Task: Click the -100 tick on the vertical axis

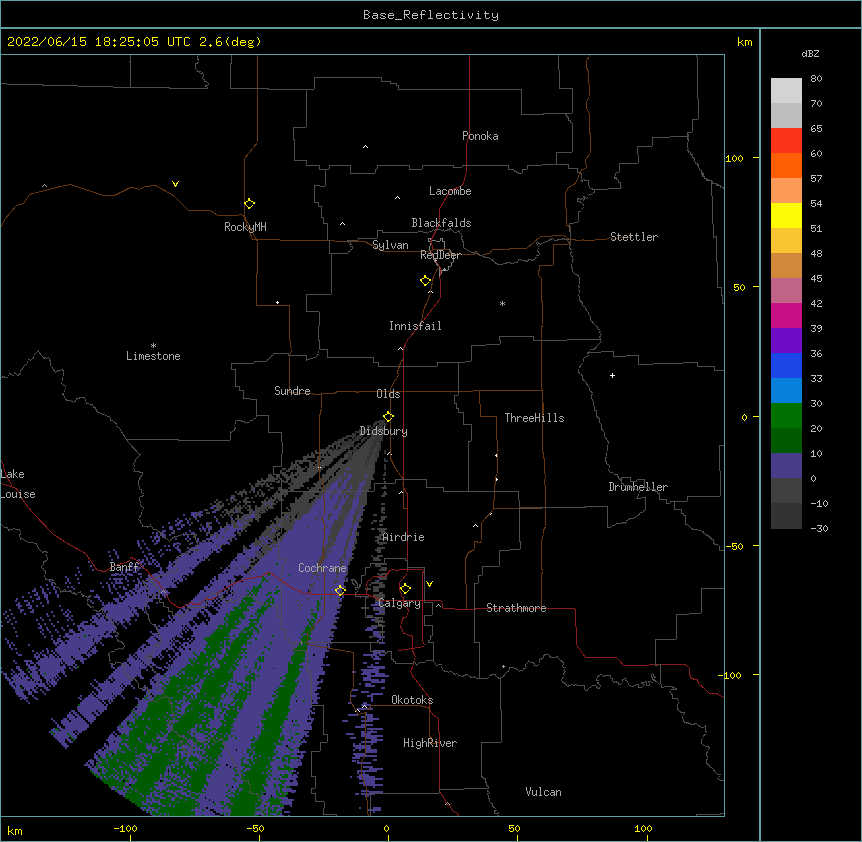Action: pos(731,675)
